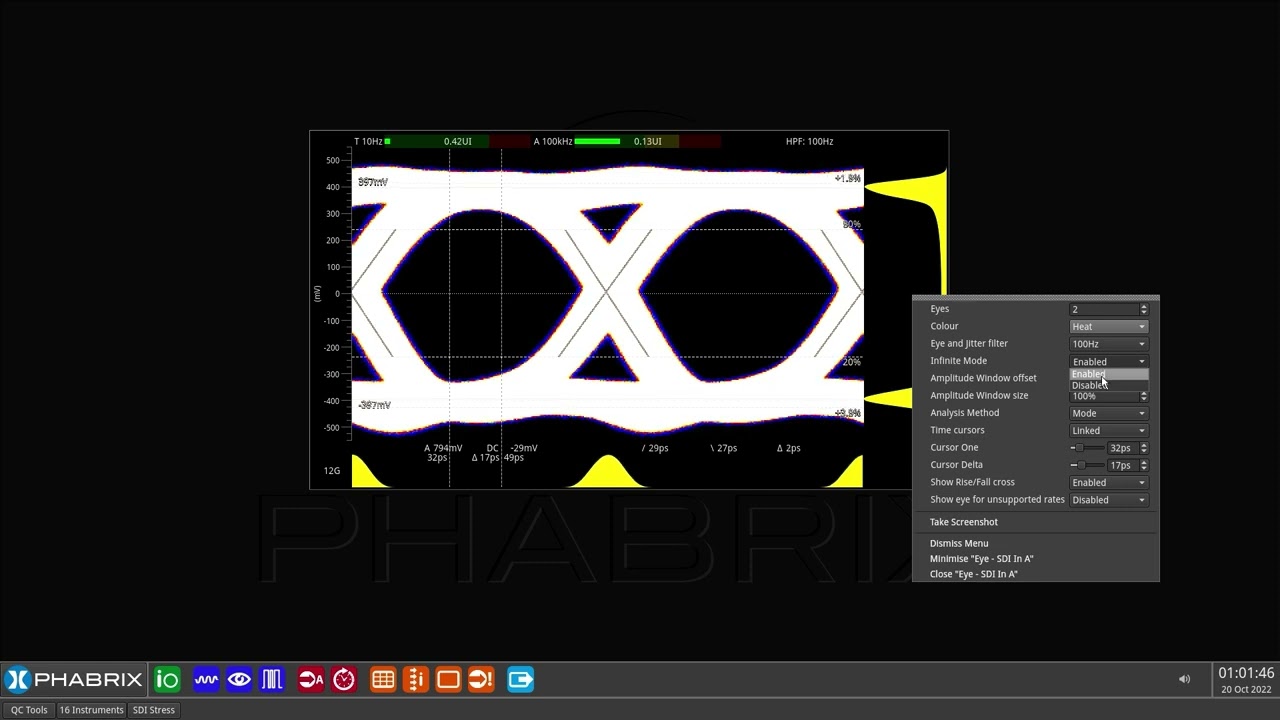Click the Cursor Delta slider

(x=1087, y=465)
